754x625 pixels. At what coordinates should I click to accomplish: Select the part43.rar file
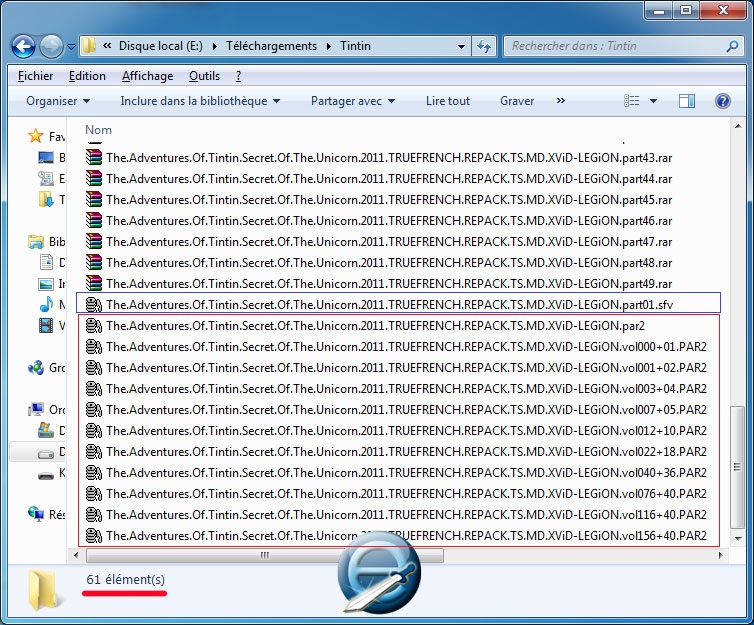[378, 158]
